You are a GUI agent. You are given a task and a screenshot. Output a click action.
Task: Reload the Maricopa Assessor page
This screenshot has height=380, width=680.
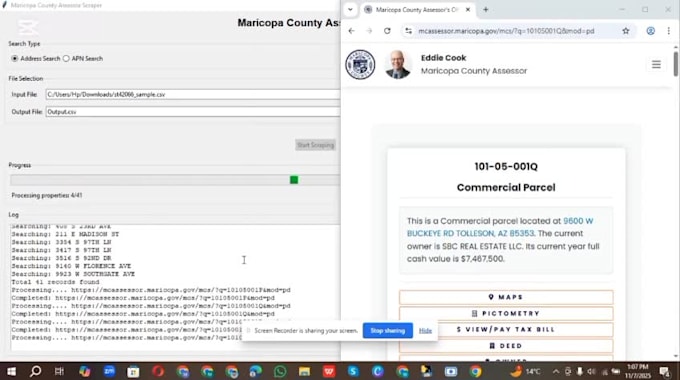click(387, 31)
